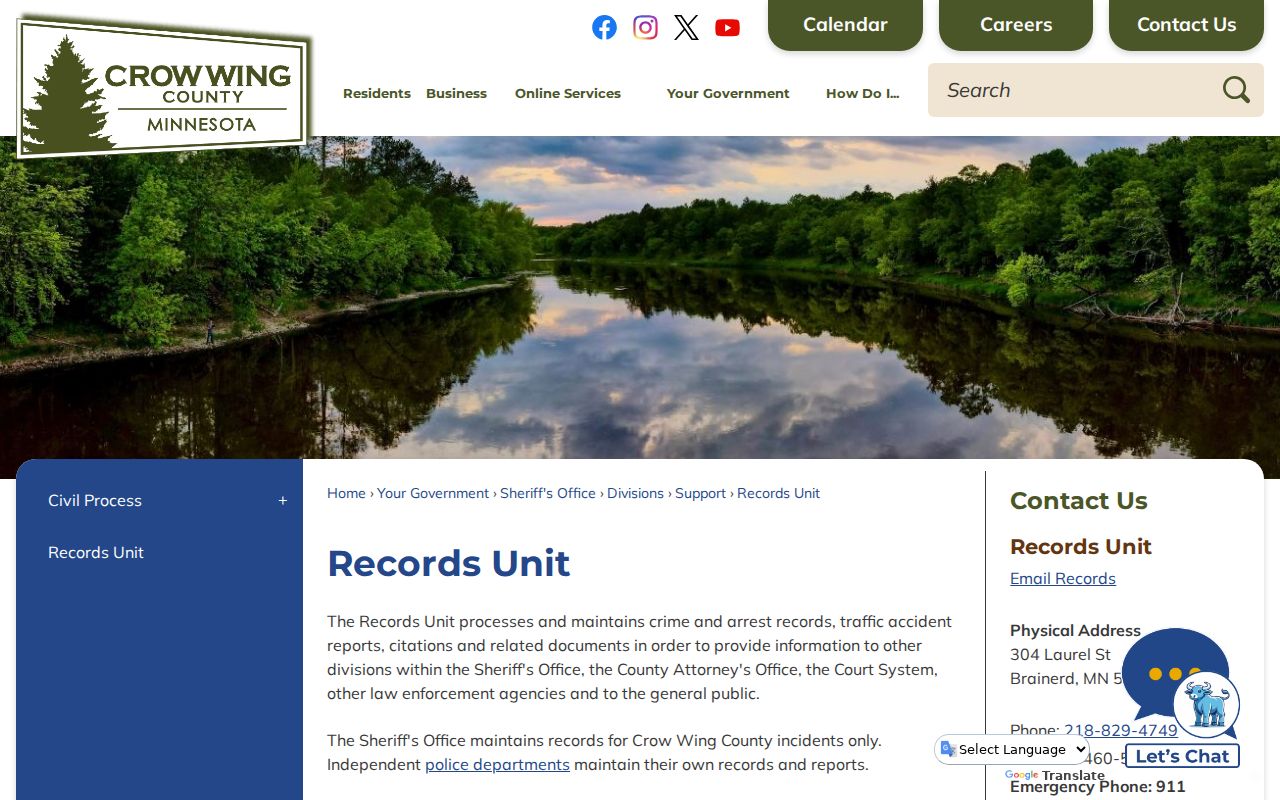Viewport: 1280px width, 800px height.
Task: Click the Email Records link
Action: [1063, 579]
